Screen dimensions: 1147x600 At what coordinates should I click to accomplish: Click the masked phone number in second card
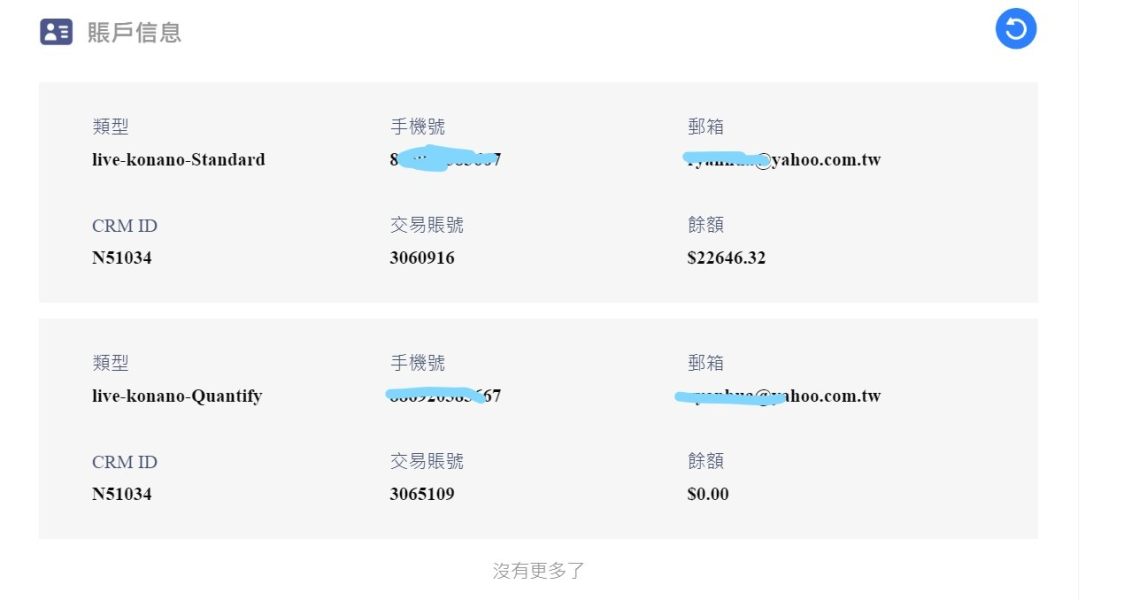coord(443,396)
